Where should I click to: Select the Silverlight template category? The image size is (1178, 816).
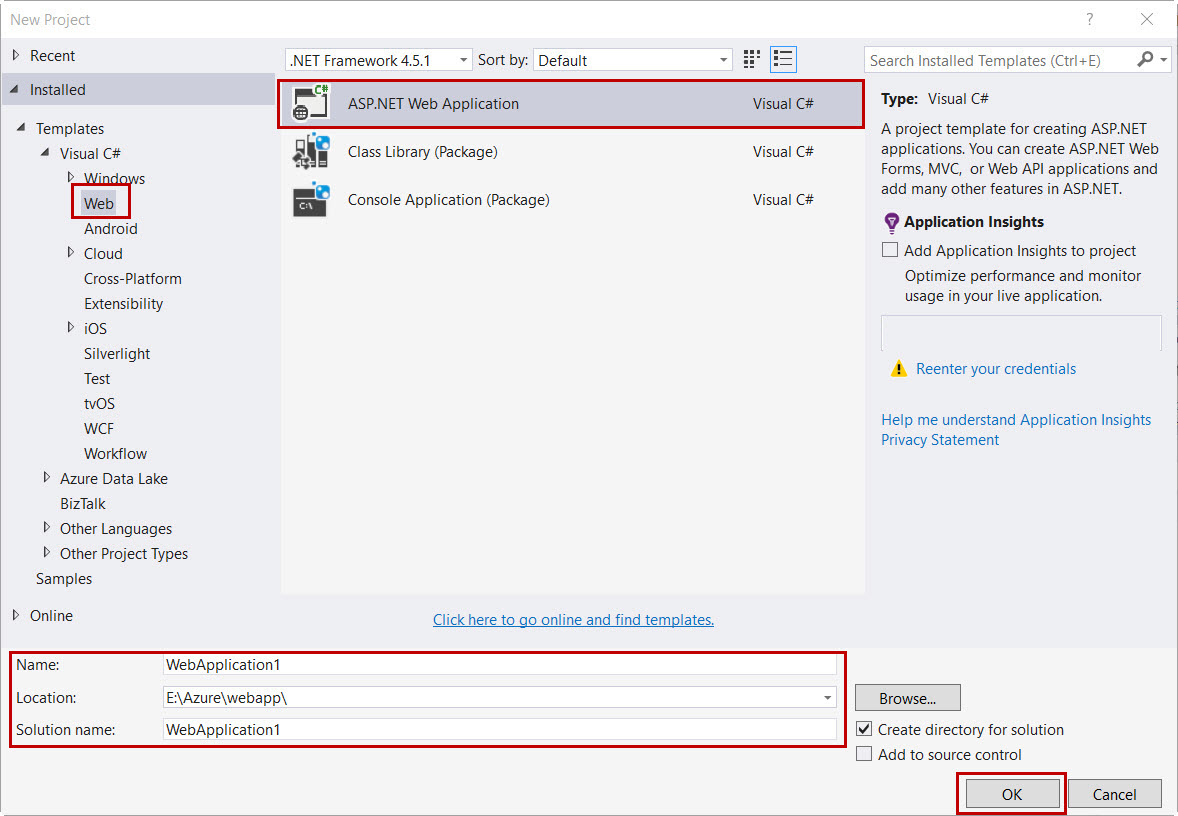116,354
